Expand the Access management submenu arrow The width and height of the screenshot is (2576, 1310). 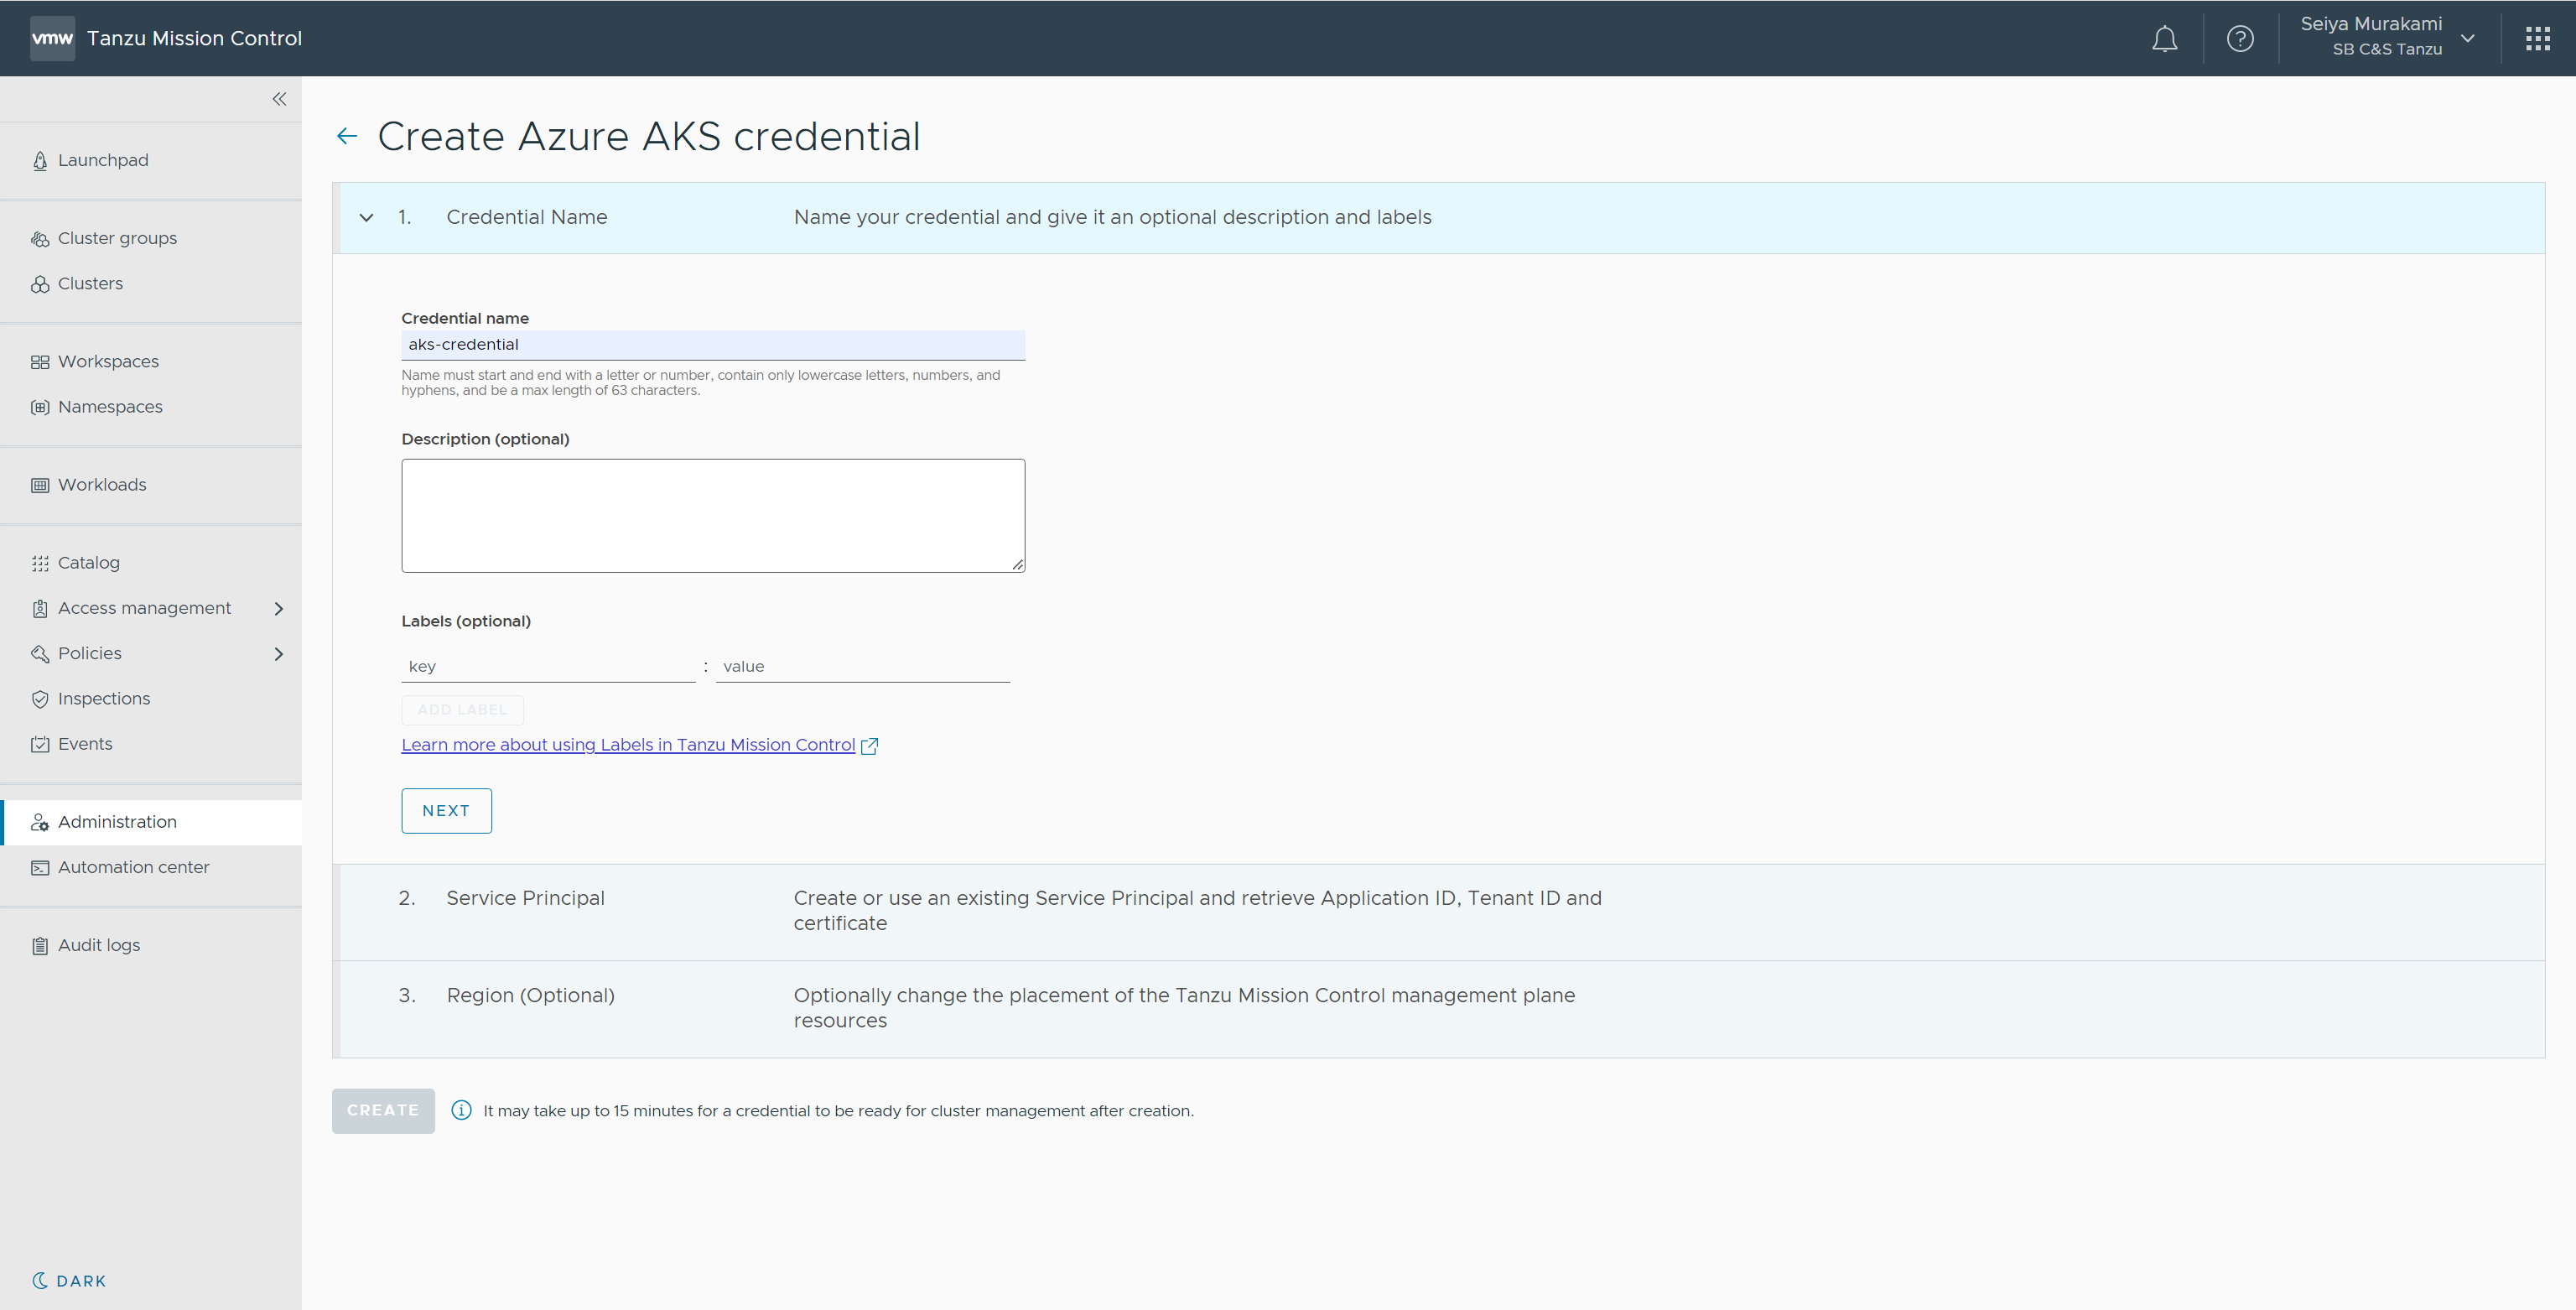coord(279,609)
